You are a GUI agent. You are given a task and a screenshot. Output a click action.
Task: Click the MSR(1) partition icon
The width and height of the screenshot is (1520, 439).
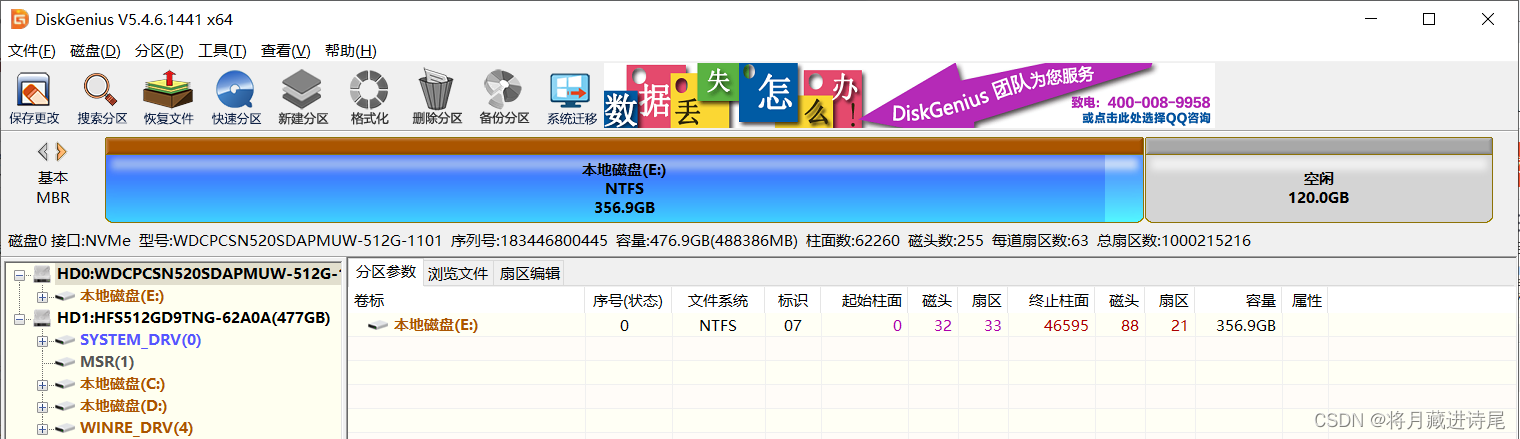click(x=65, y=362)
